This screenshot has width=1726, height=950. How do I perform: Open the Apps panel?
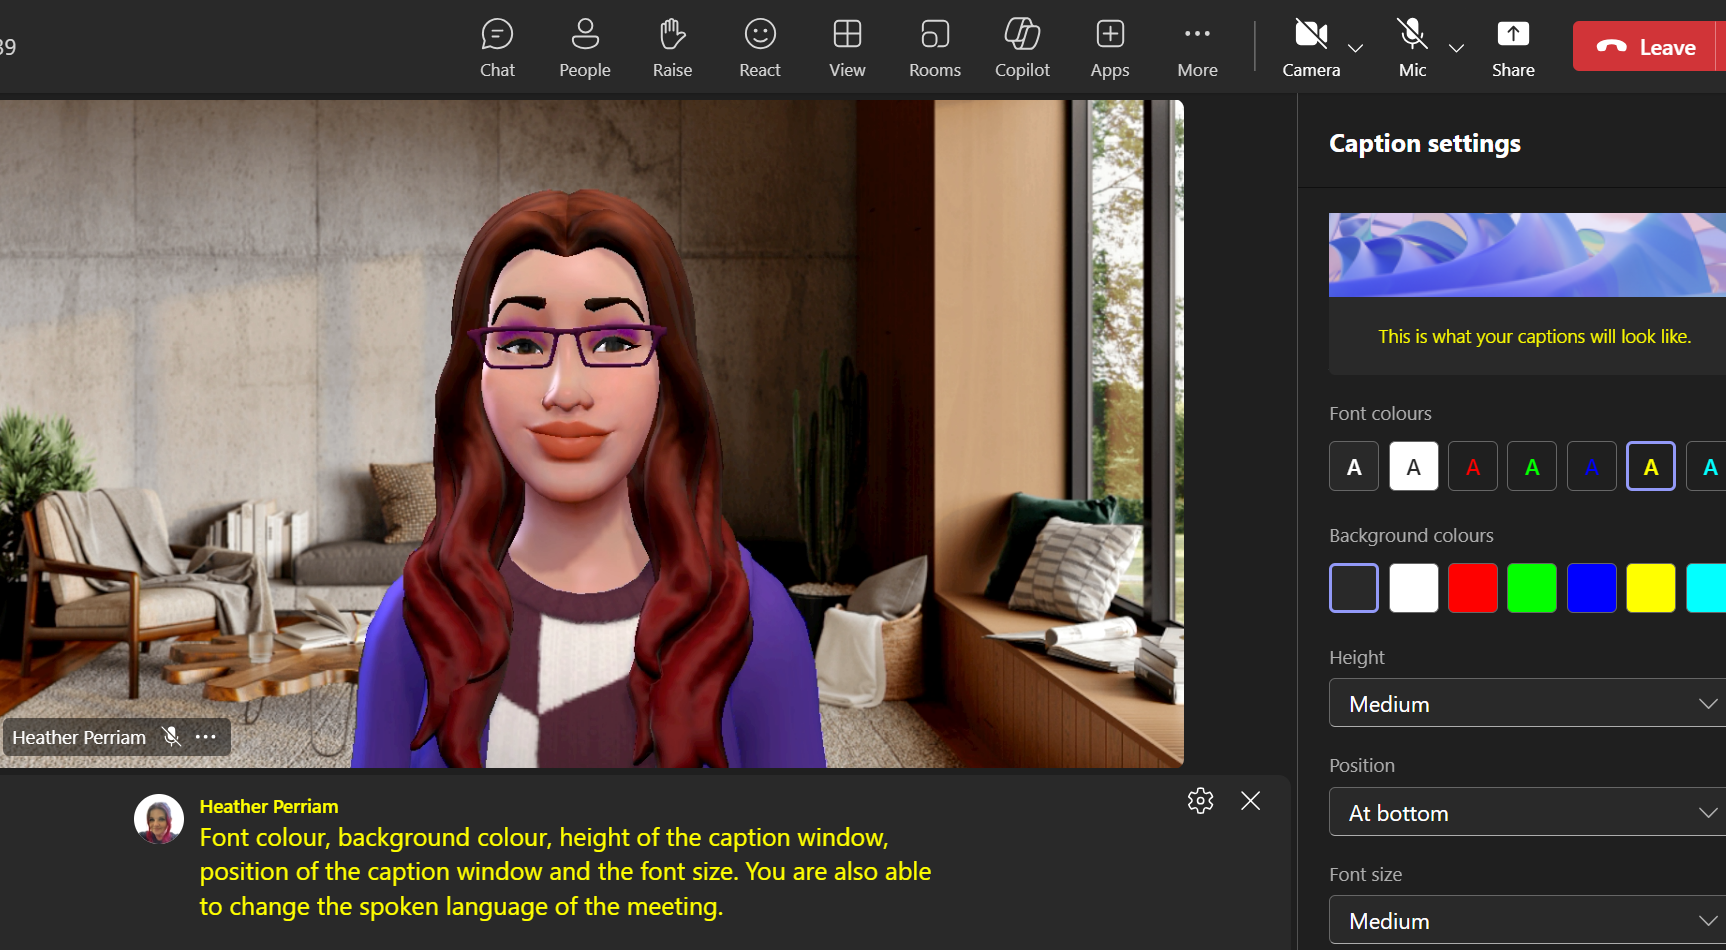pyautogui.click(x=1109, y=46)
